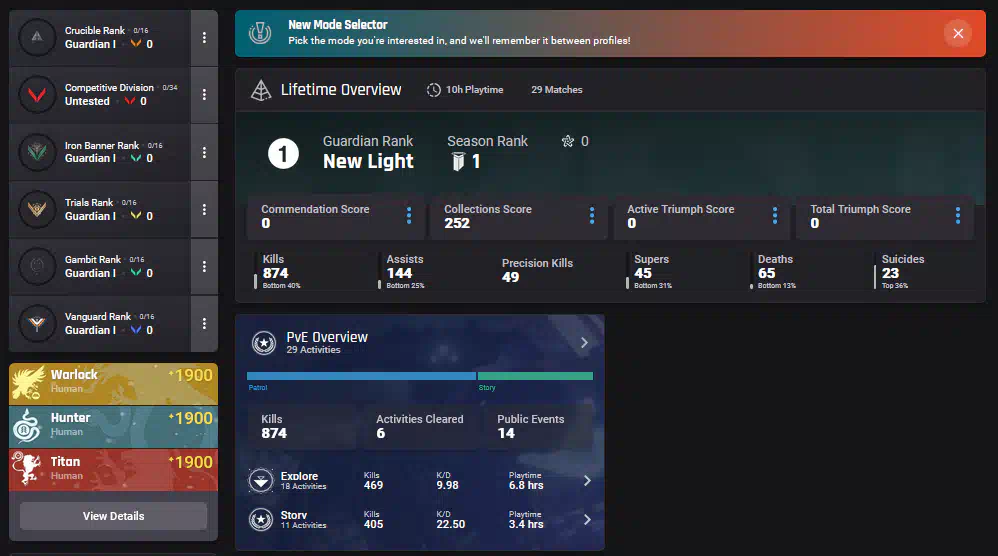Select the Titan character card
The width and height of the screenshot is (998, 556).
click(x=113, y=469)
